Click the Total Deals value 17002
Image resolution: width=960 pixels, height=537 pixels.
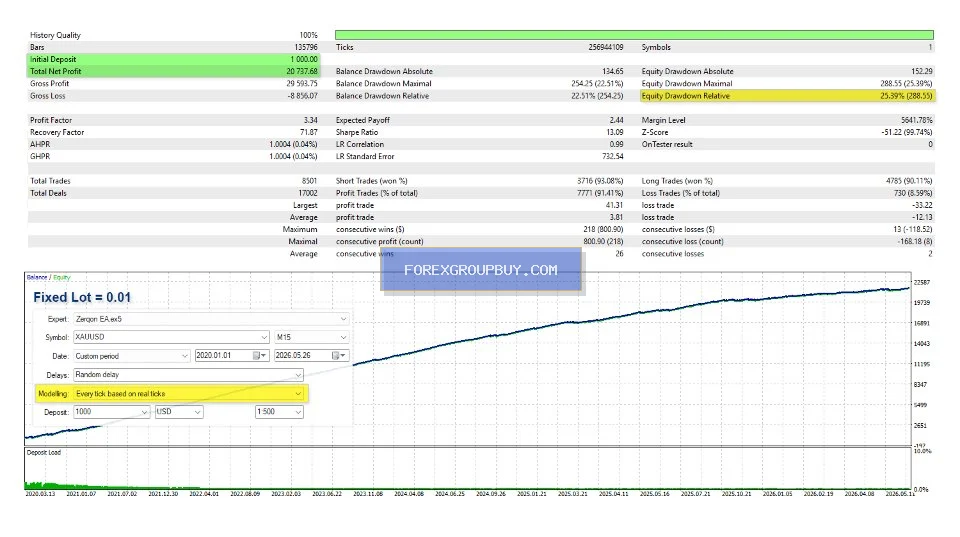pyautogui.click(x=308, y=193)
